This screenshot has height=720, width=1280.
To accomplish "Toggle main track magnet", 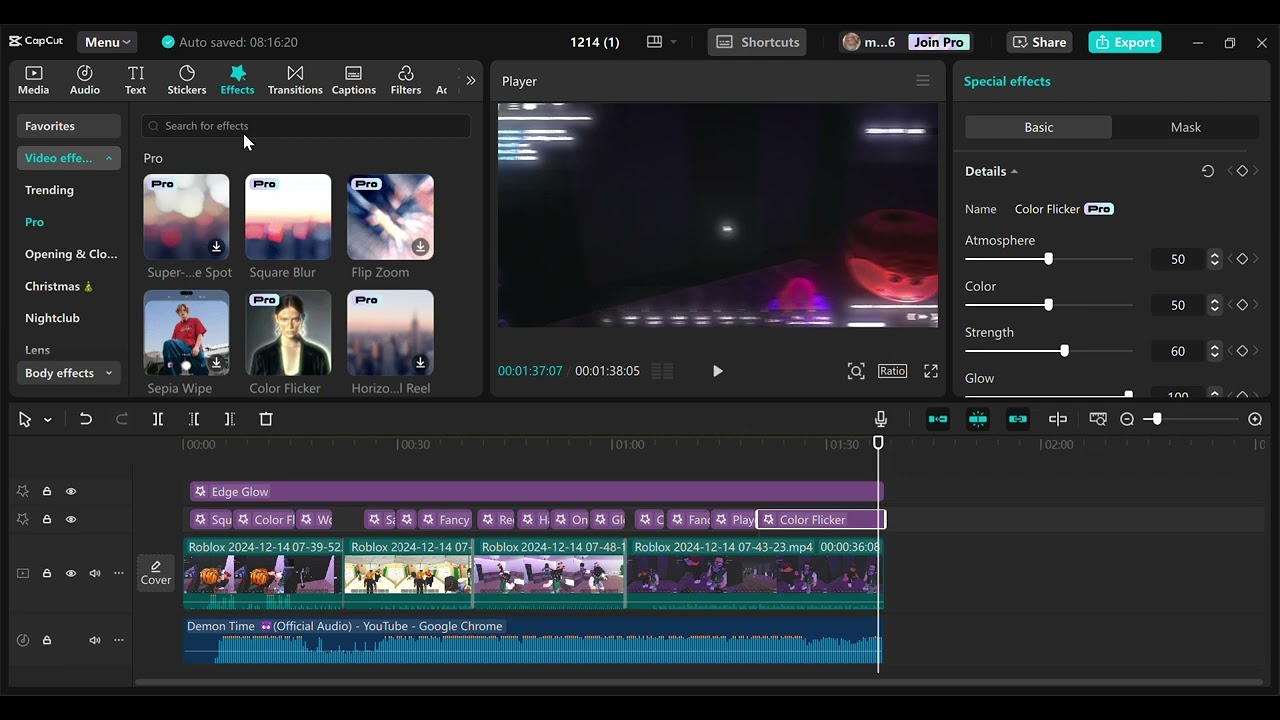I will pyautogui.click(x=938, y=419).
